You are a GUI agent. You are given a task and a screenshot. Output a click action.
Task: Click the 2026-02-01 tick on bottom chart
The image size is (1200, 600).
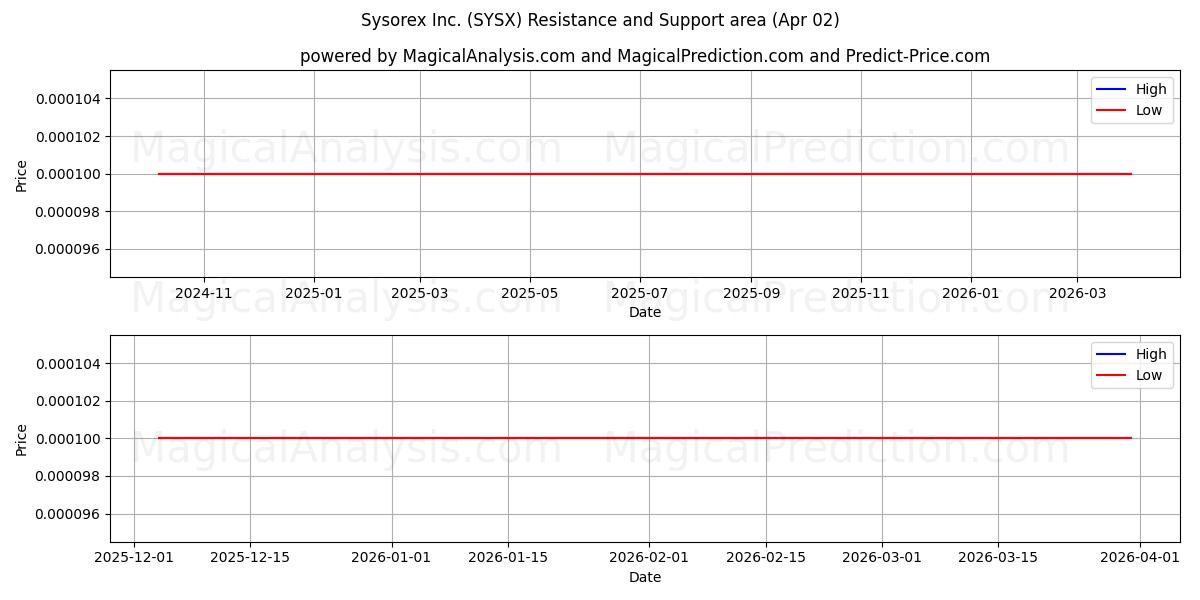(649, 559)
